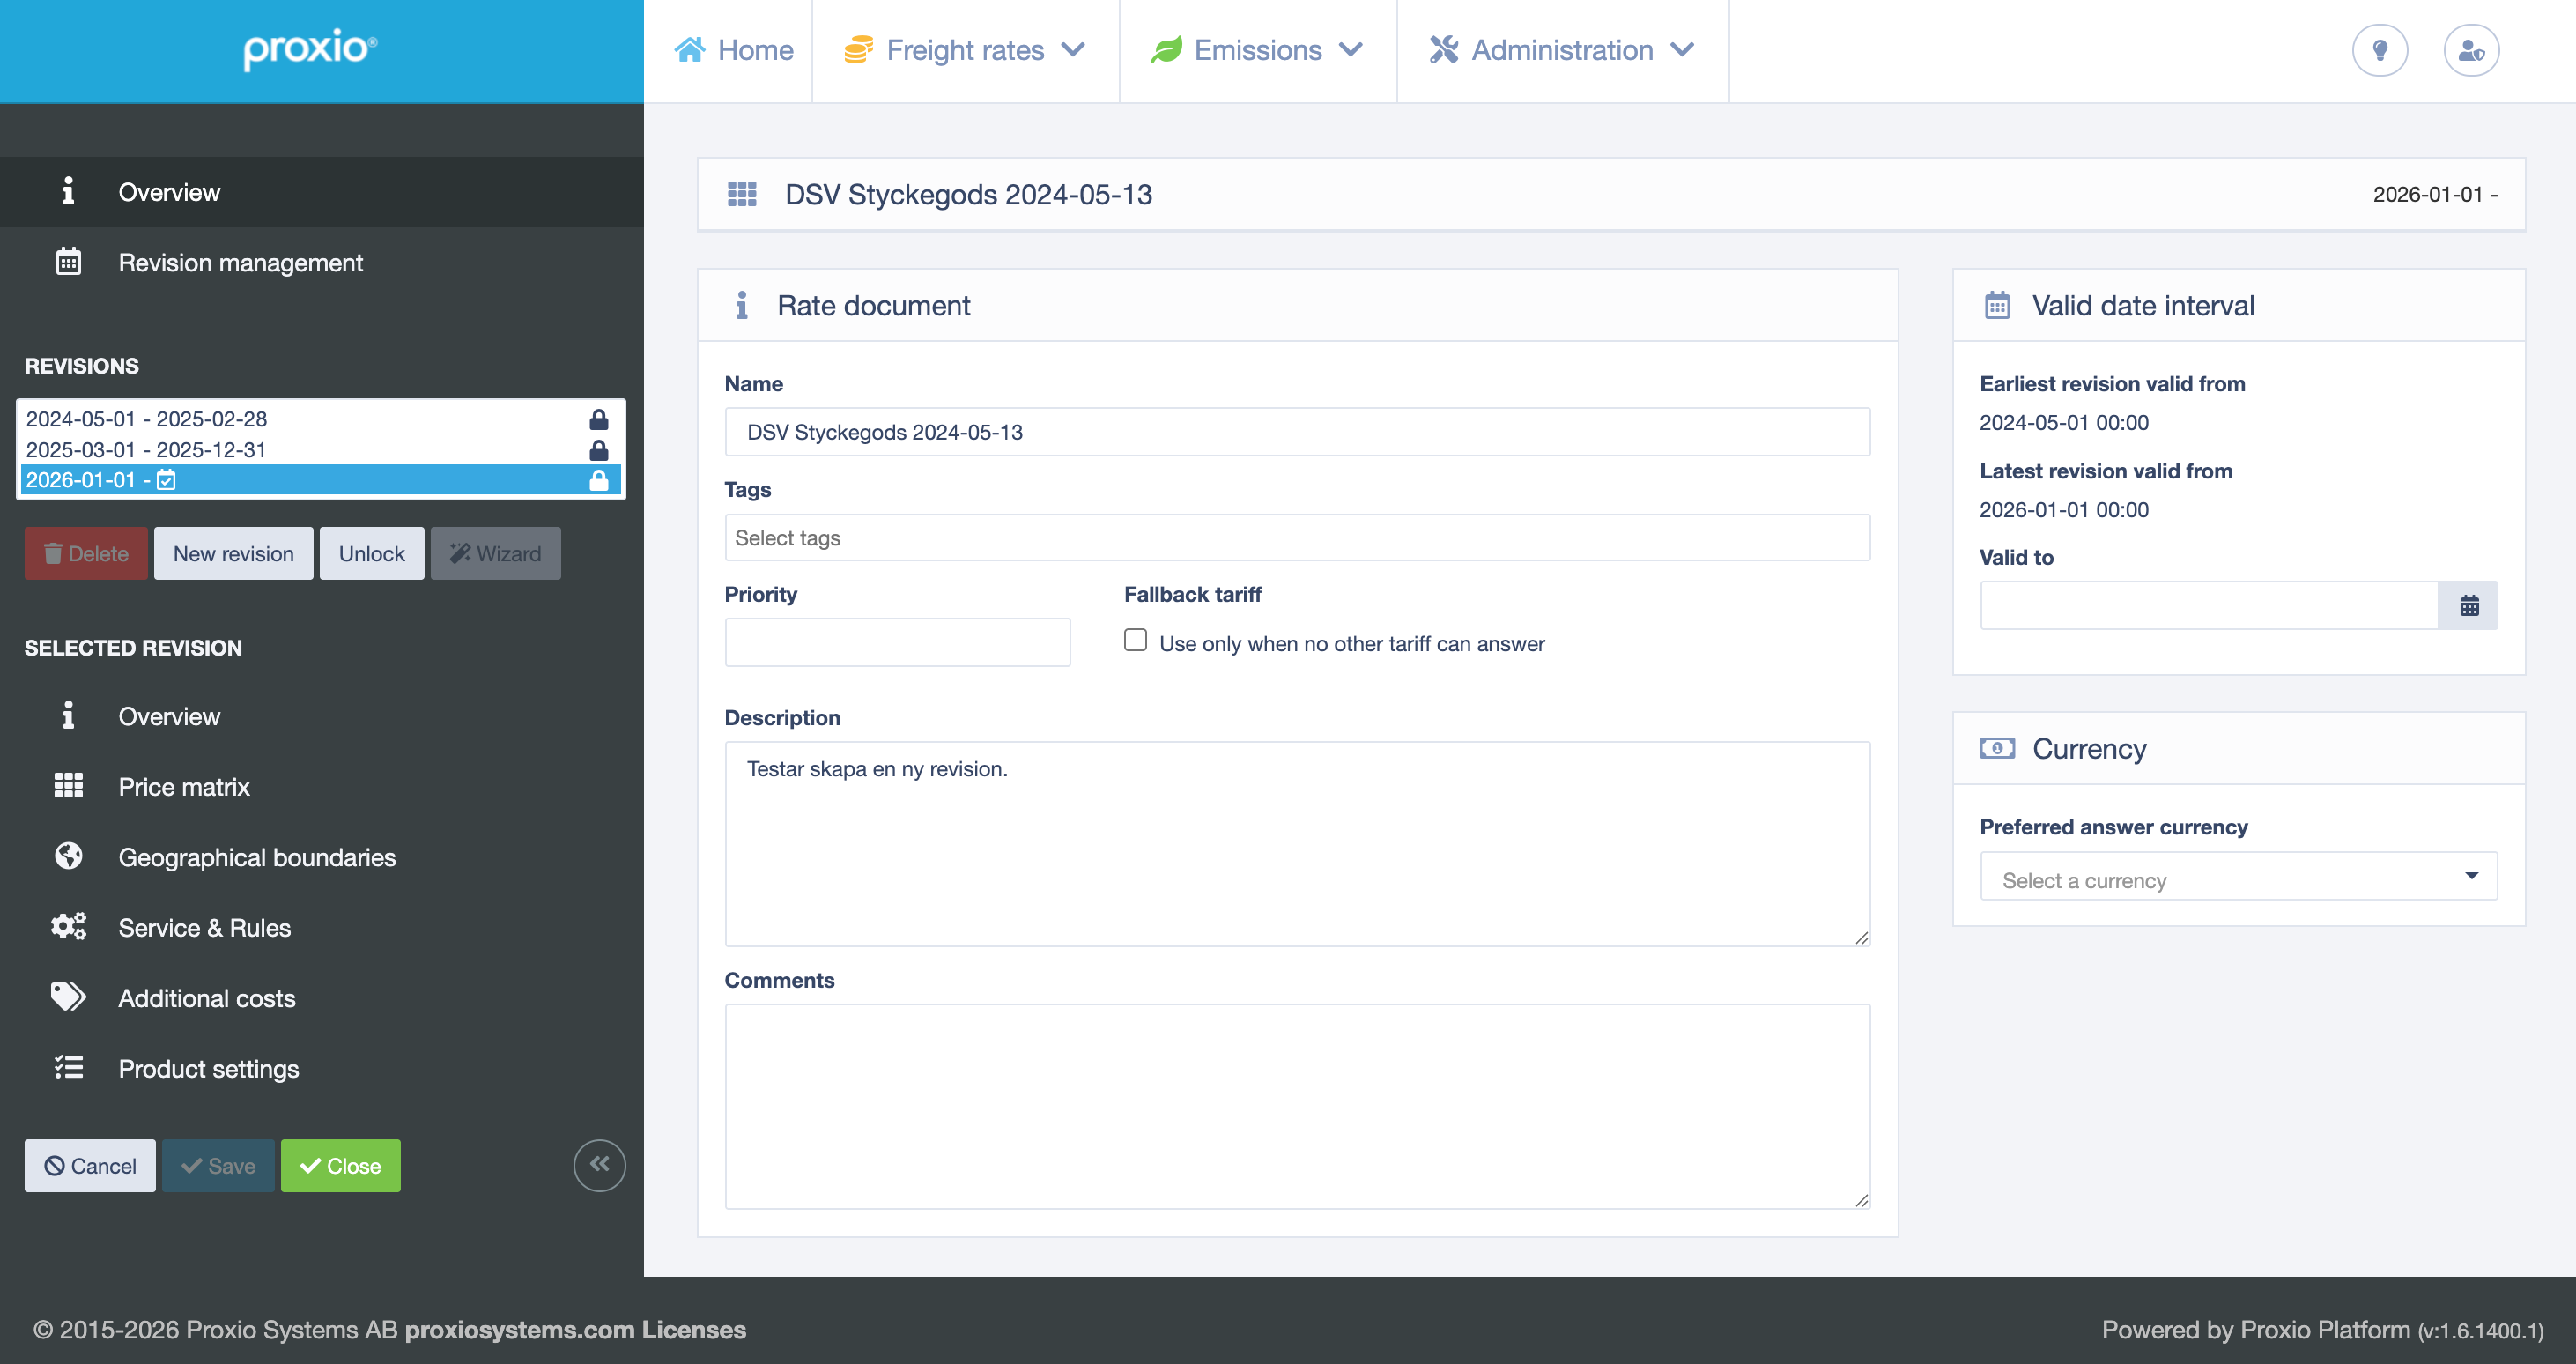Expand the Administration dropdown chevron
The width and height of the screenshot is (2576, 1364).
click(1683, 50)
